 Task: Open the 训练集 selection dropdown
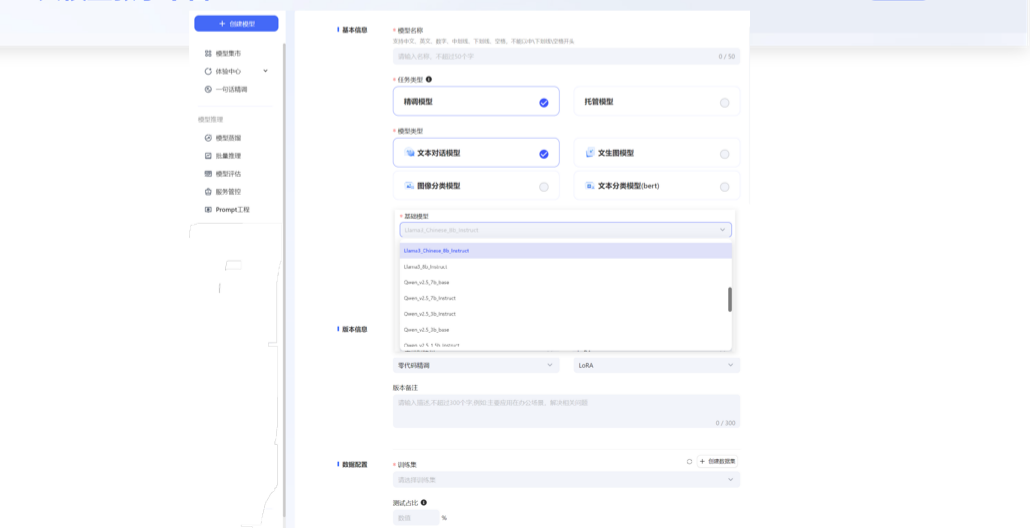[x=566, y=479]
